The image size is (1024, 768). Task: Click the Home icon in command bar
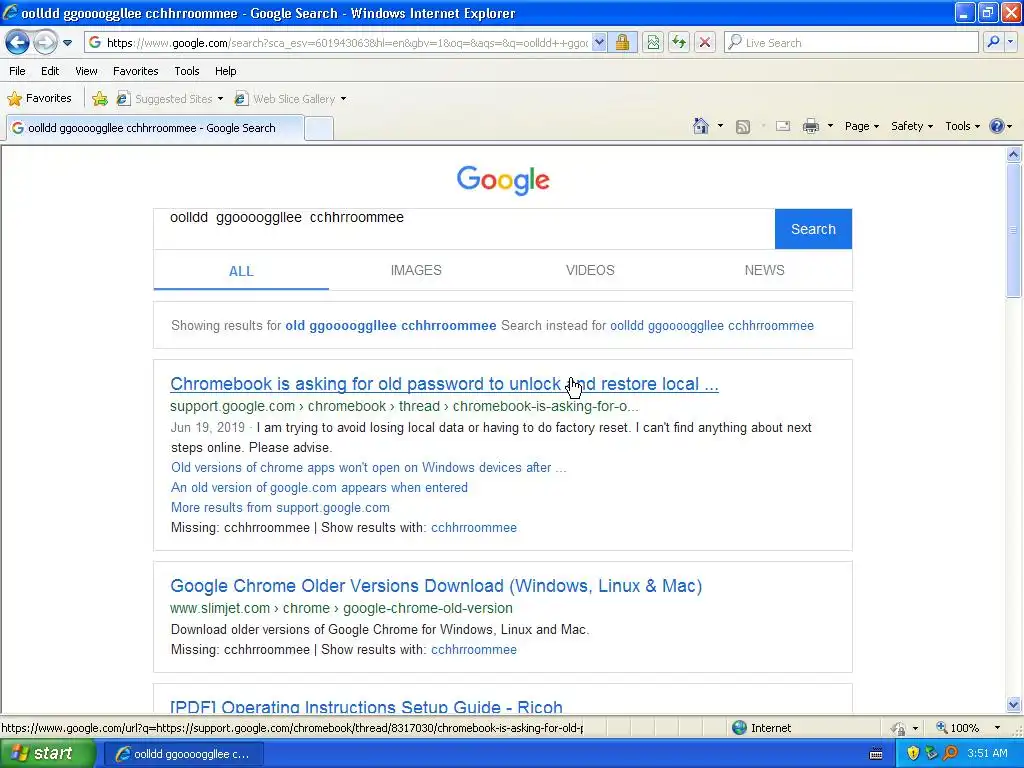[701, 126]
